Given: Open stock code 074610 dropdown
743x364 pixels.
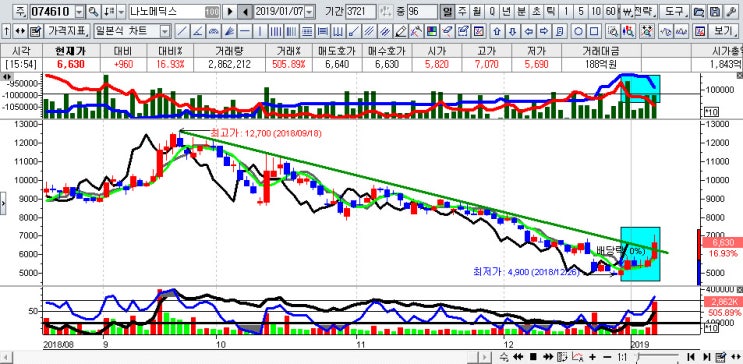Looking at the screenshot, I should click(x=79, y=11).
